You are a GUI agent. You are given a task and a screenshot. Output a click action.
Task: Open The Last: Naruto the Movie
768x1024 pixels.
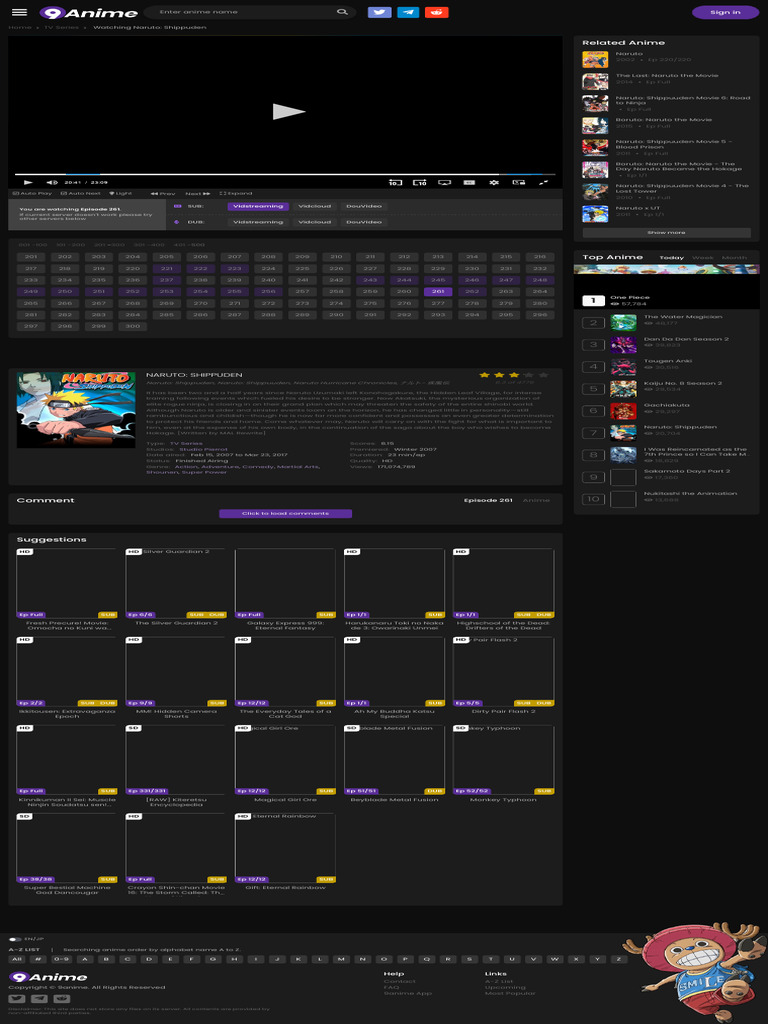point(667,76)
